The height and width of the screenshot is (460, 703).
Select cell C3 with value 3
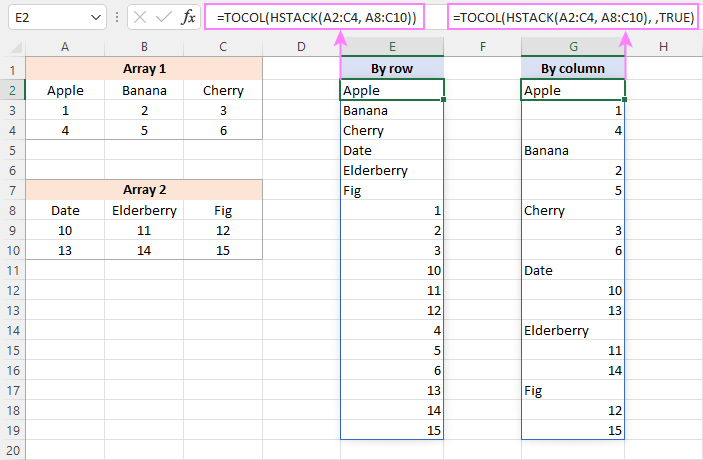pyautogui.click(x=223, y=110)
